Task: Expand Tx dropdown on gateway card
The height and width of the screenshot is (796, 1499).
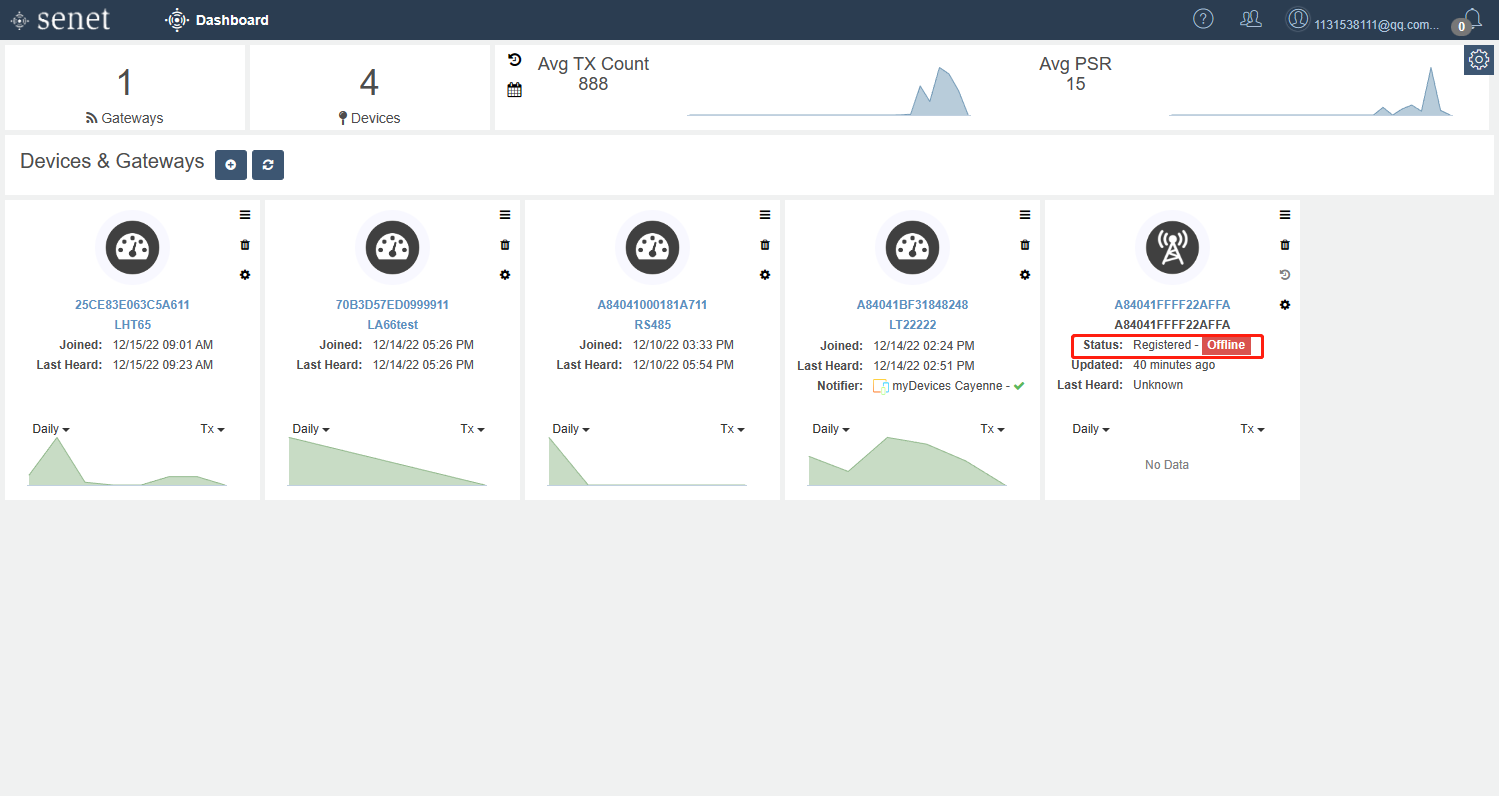Action: 1253,429
